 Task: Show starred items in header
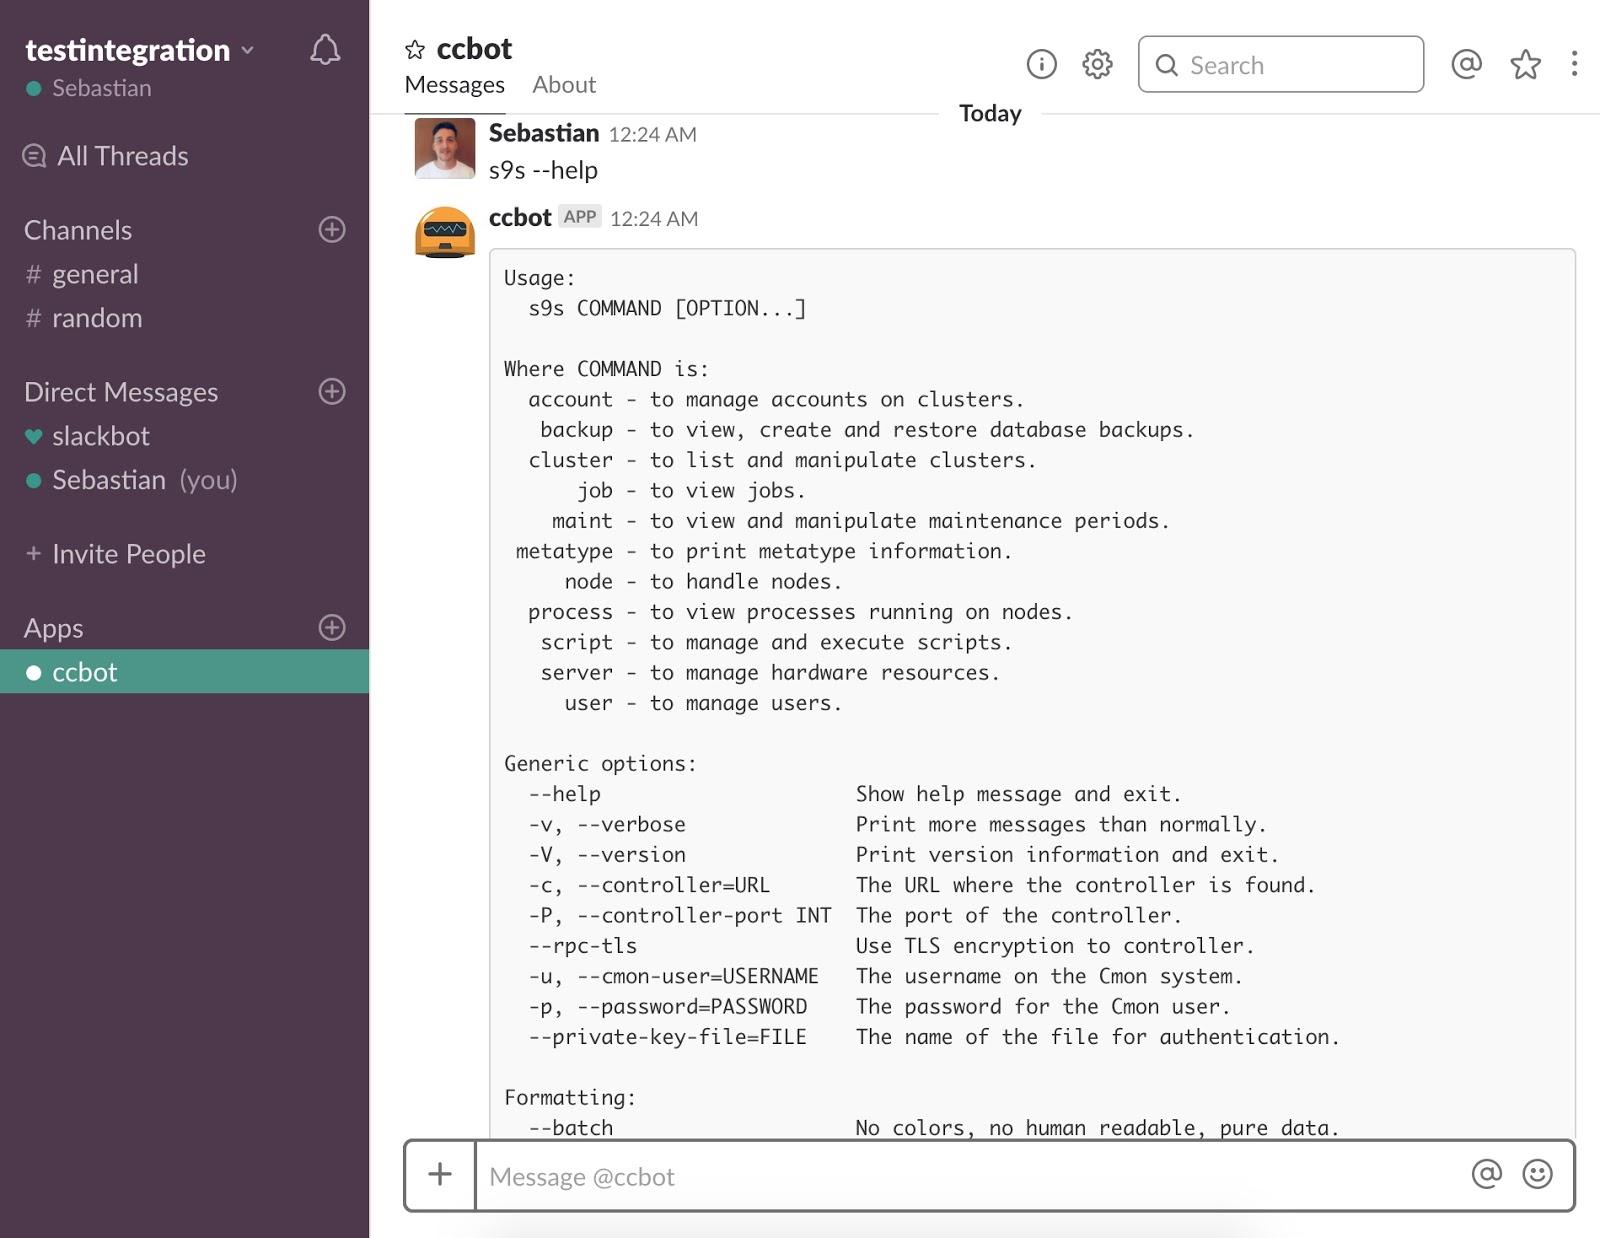tap(1525, 64)
